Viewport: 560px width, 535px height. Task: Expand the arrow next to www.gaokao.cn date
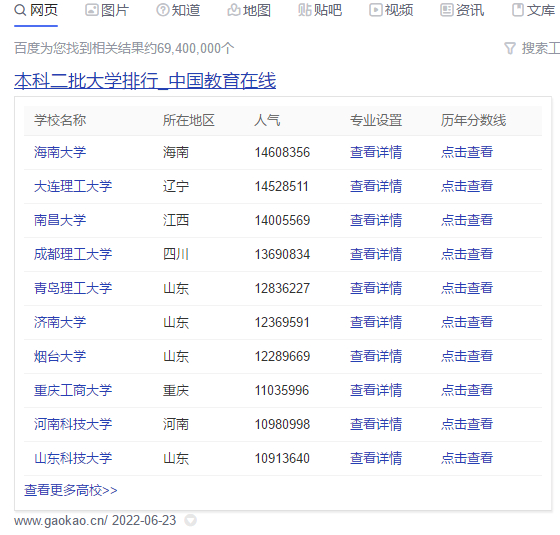pos(190,520)
